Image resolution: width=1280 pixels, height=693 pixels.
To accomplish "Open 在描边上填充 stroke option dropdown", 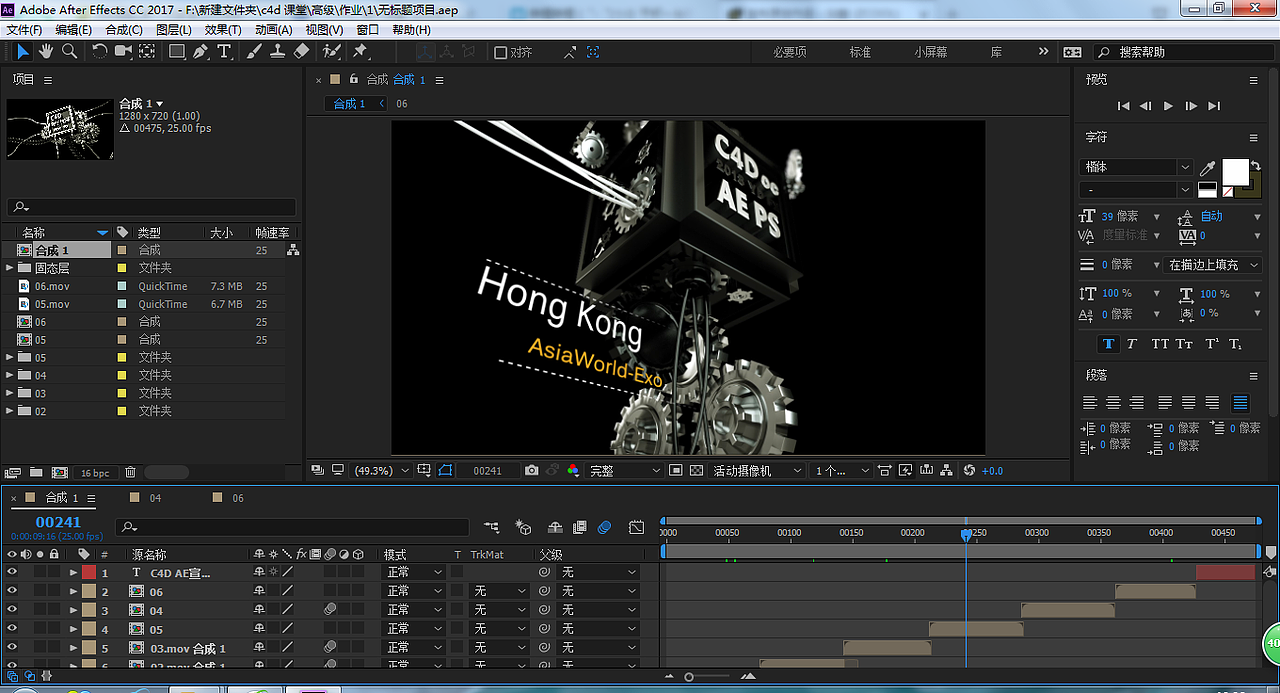I will pyautogui.click(x=1212, y=265).
